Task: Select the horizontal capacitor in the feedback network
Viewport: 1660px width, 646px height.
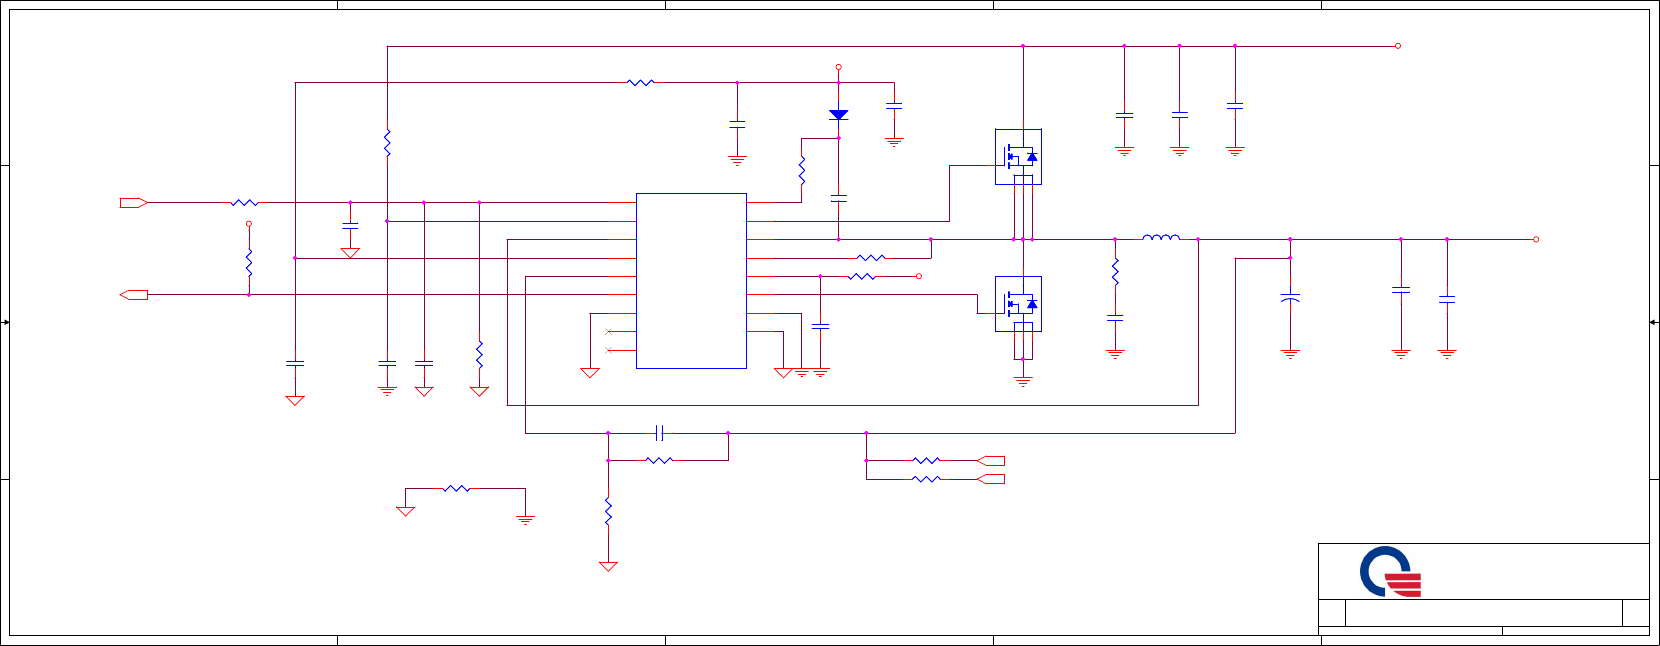Action: click(x=659, y=433)
